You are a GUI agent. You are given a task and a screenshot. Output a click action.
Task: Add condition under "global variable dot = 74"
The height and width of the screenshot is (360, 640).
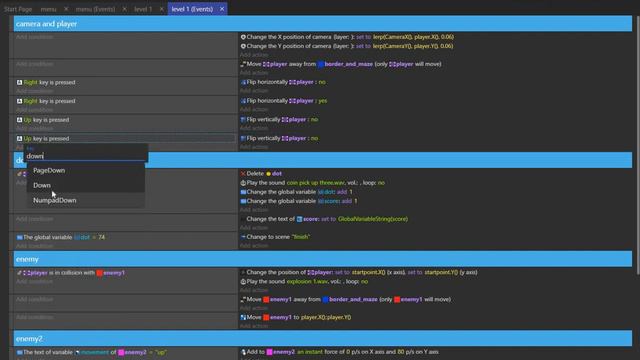coord(35,246)
